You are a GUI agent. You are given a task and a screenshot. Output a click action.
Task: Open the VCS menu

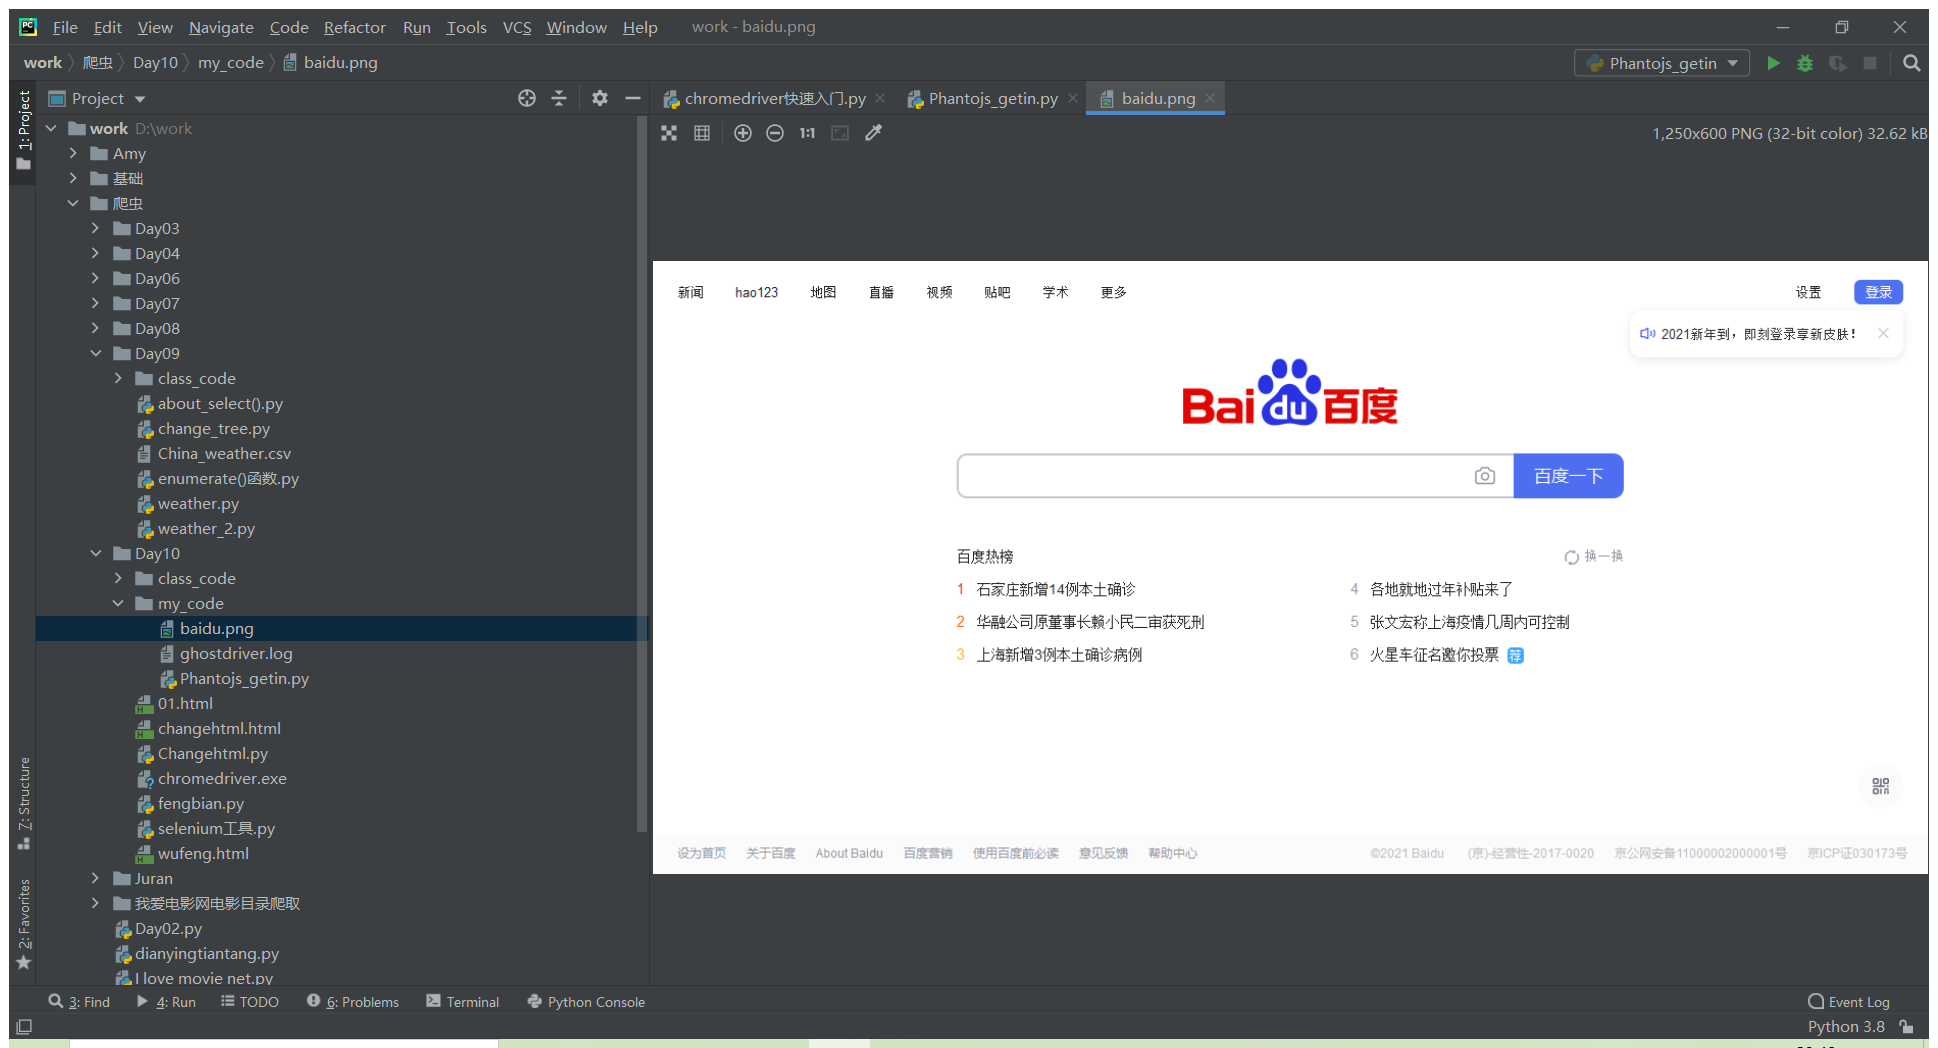tap(517, 27)
